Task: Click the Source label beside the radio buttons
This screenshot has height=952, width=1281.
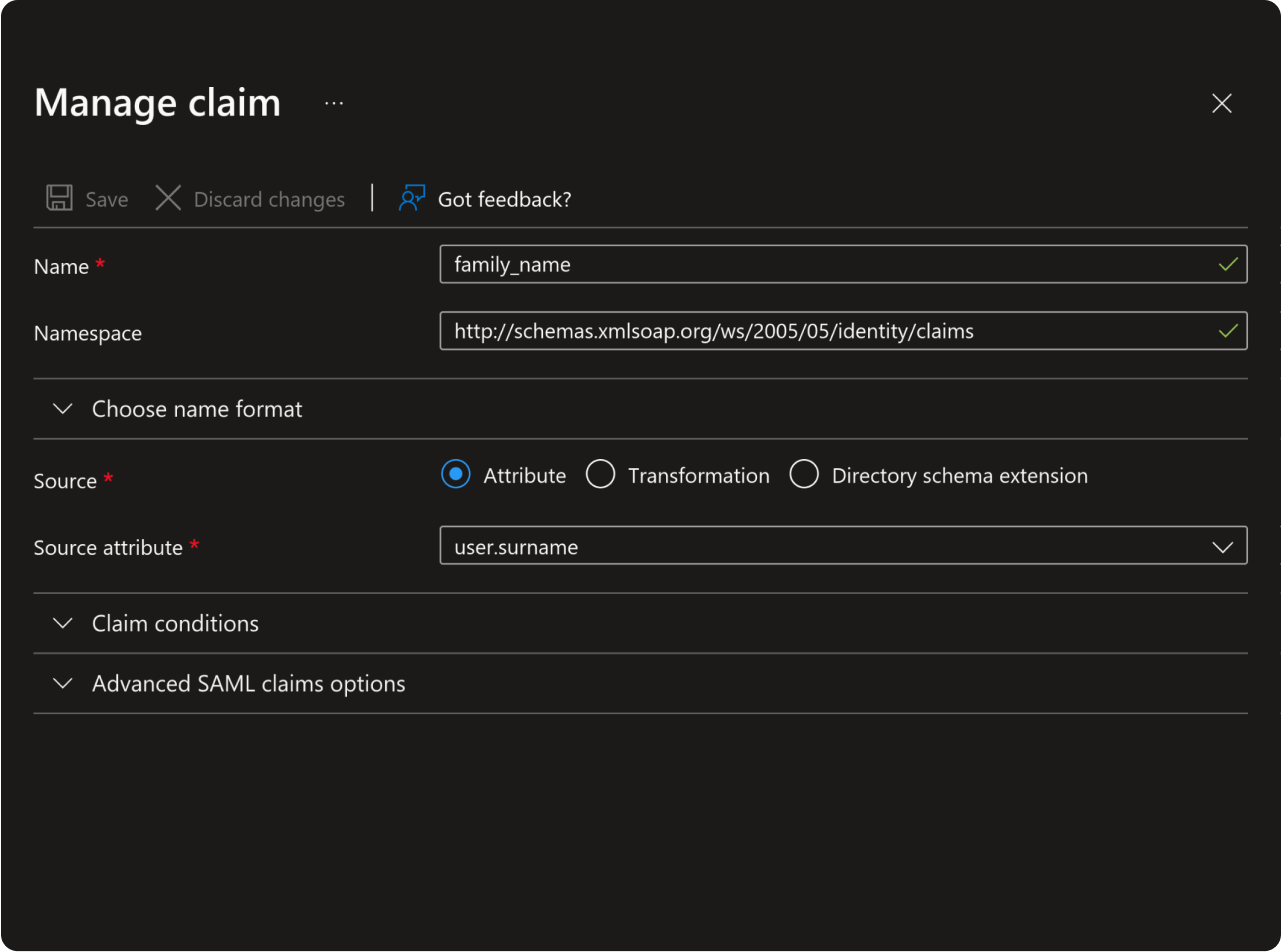Action: pos(65,481)
